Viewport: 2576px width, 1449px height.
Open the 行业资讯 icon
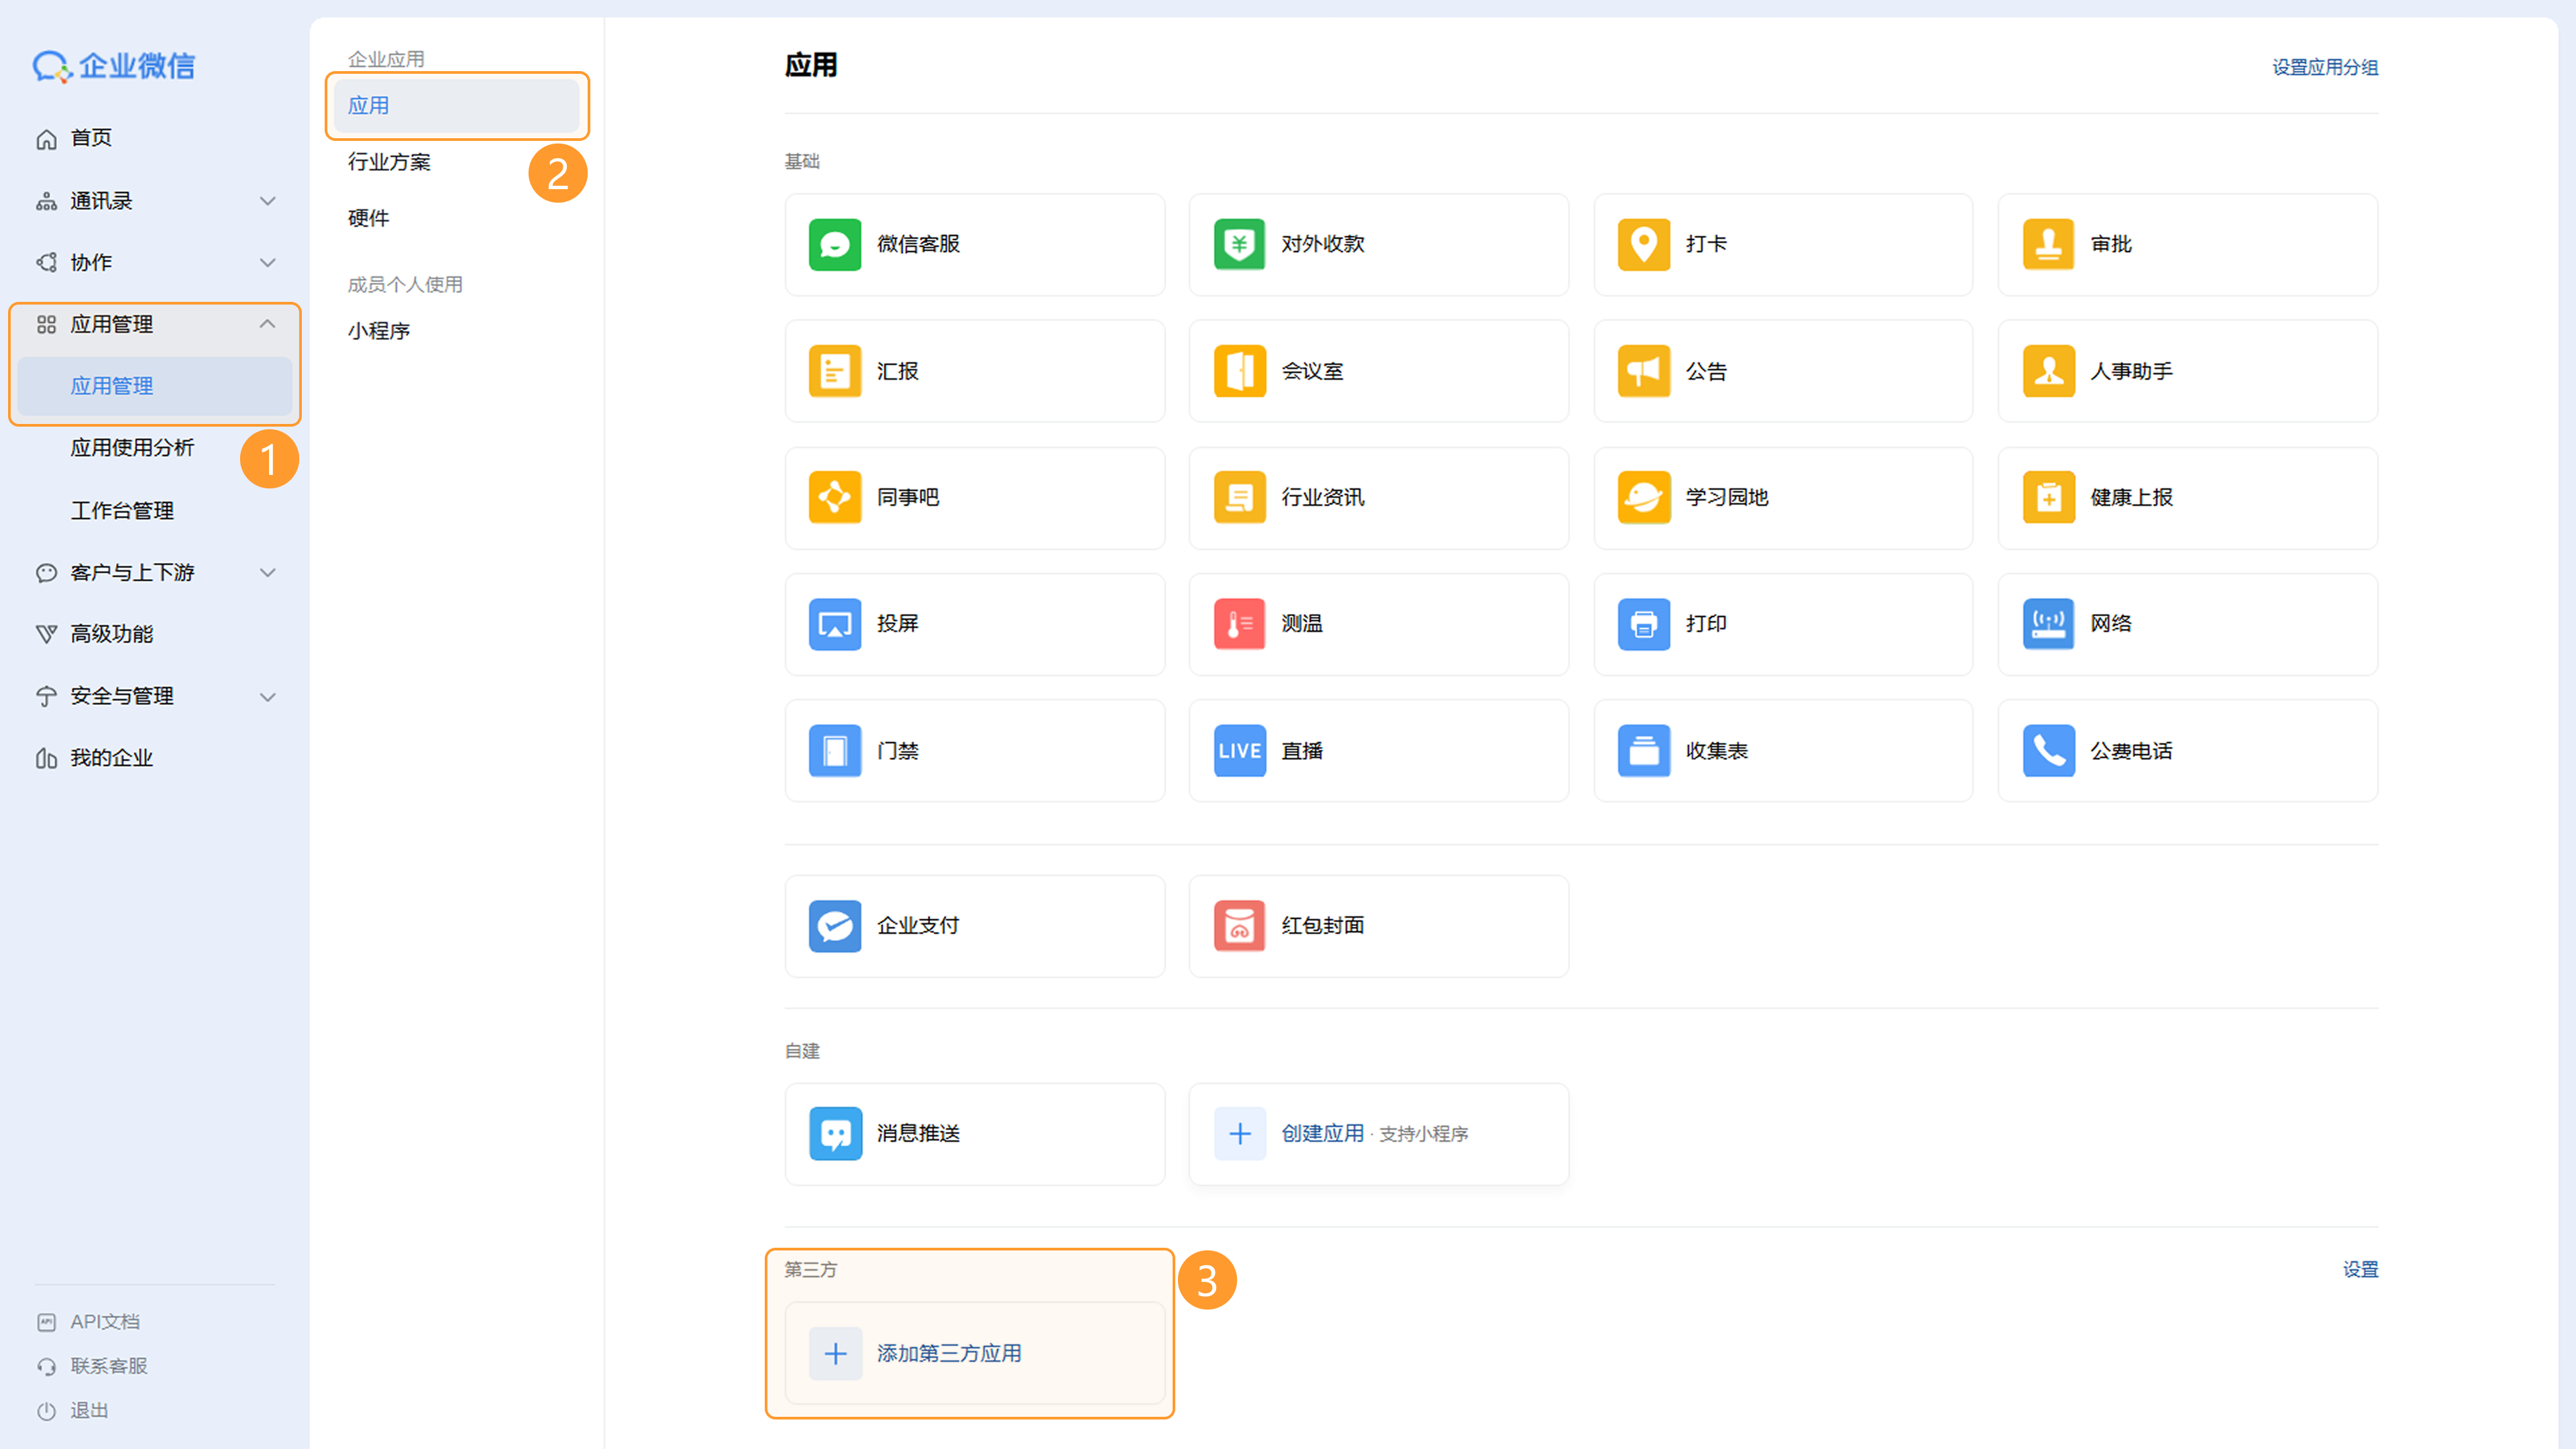click(x=1239, y=497)
